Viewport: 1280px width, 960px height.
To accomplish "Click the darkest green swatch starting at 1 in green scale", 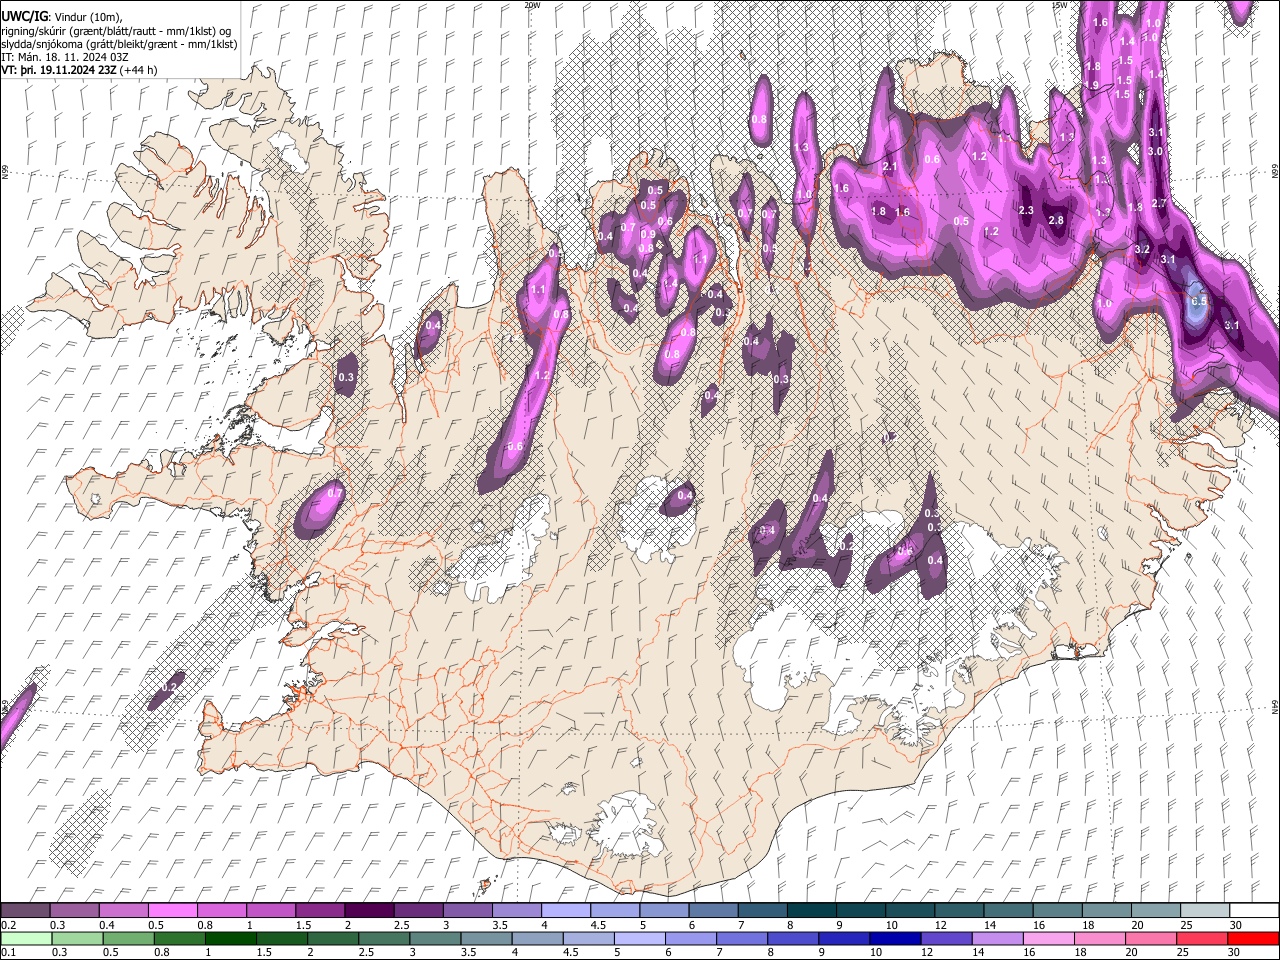I will pos(230,938).
